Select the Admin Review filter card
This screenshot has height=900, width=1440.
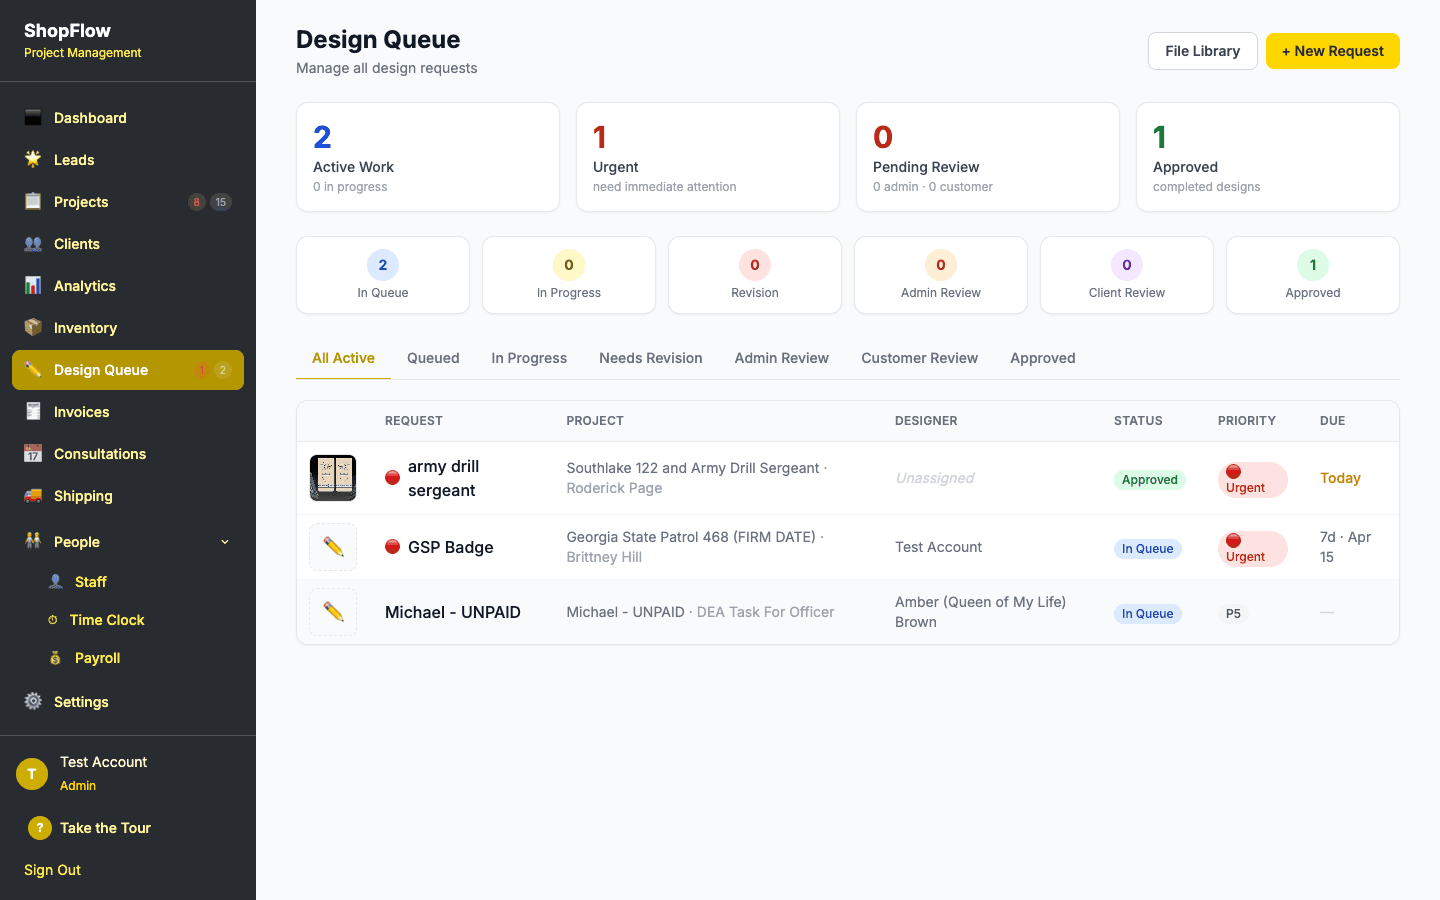click(x=940, y=275)
